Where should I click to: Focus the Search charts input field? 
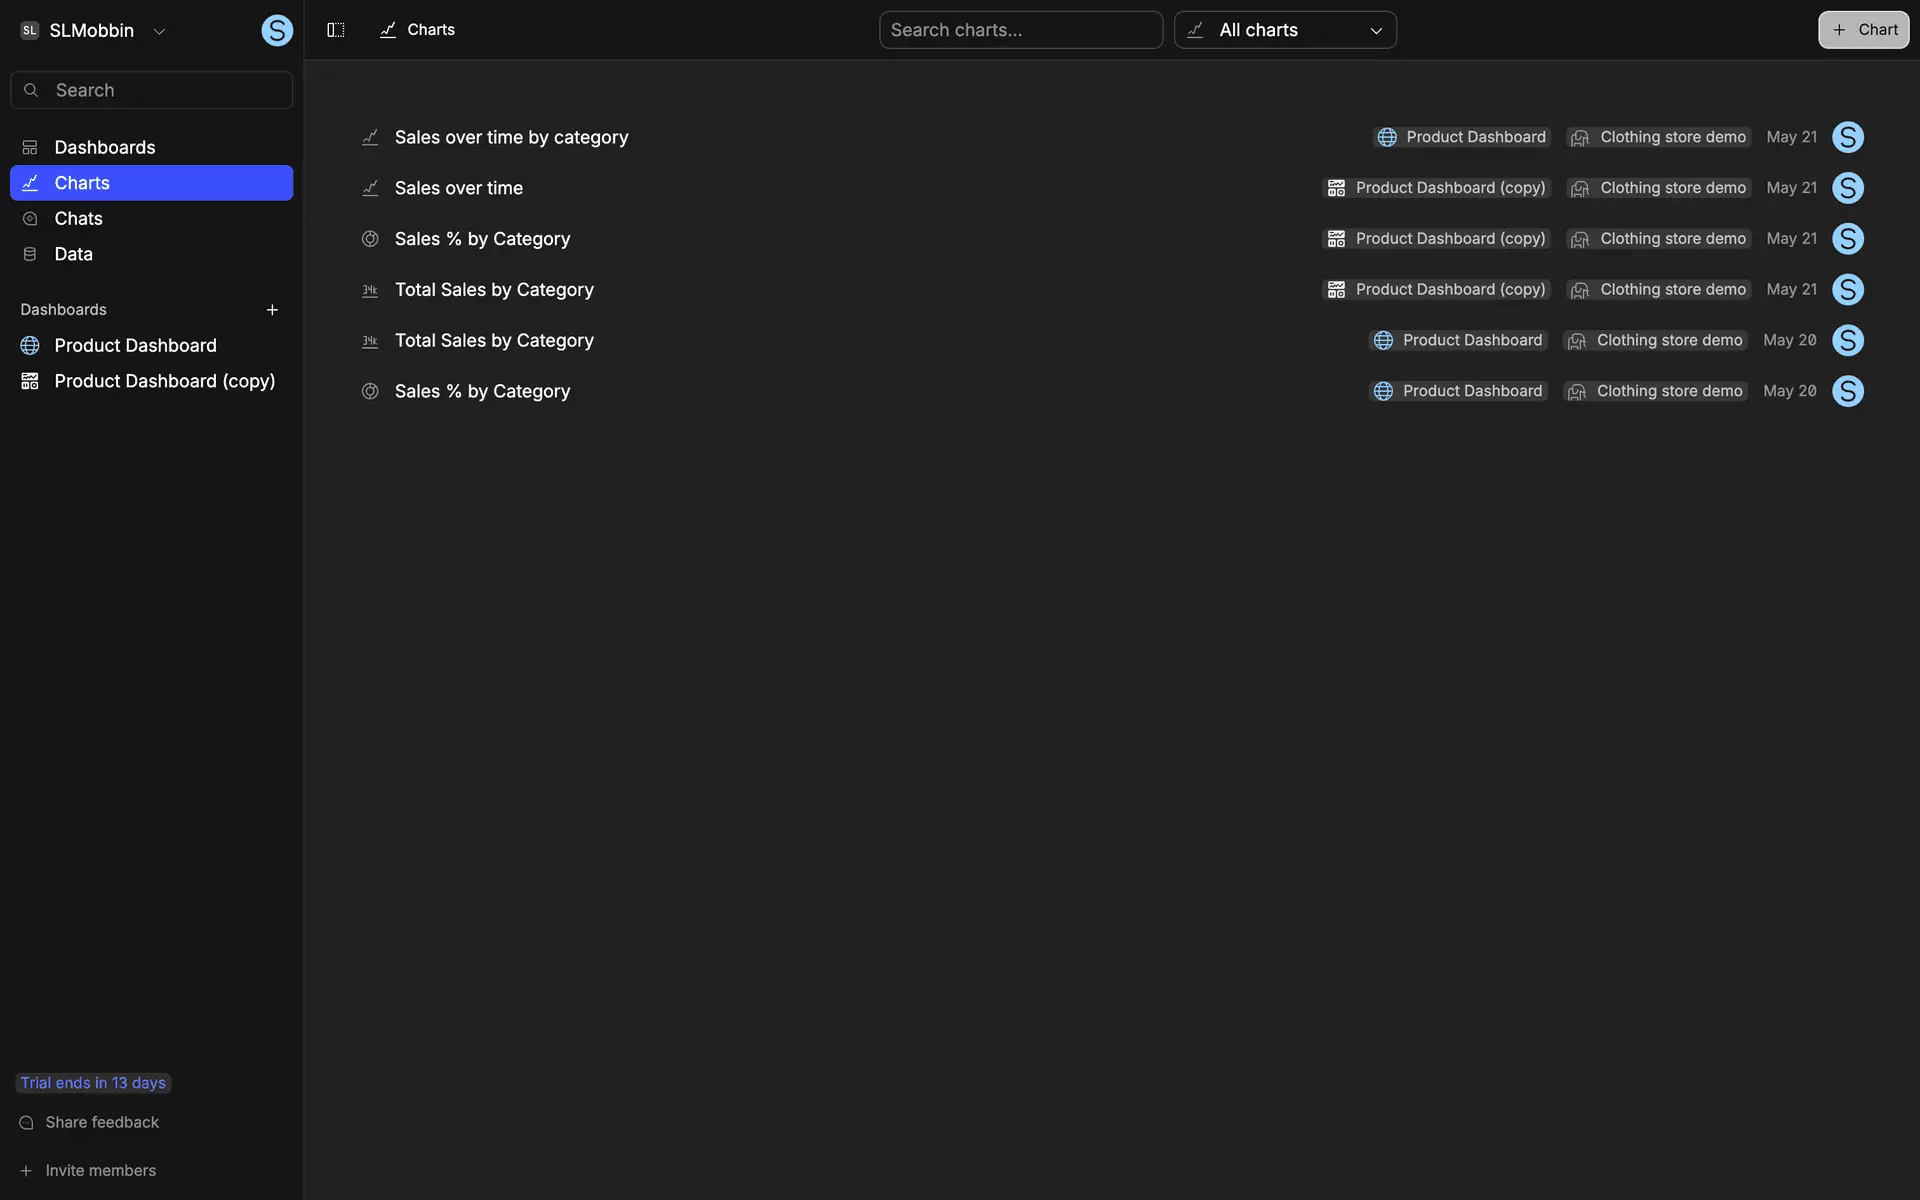1020,30
